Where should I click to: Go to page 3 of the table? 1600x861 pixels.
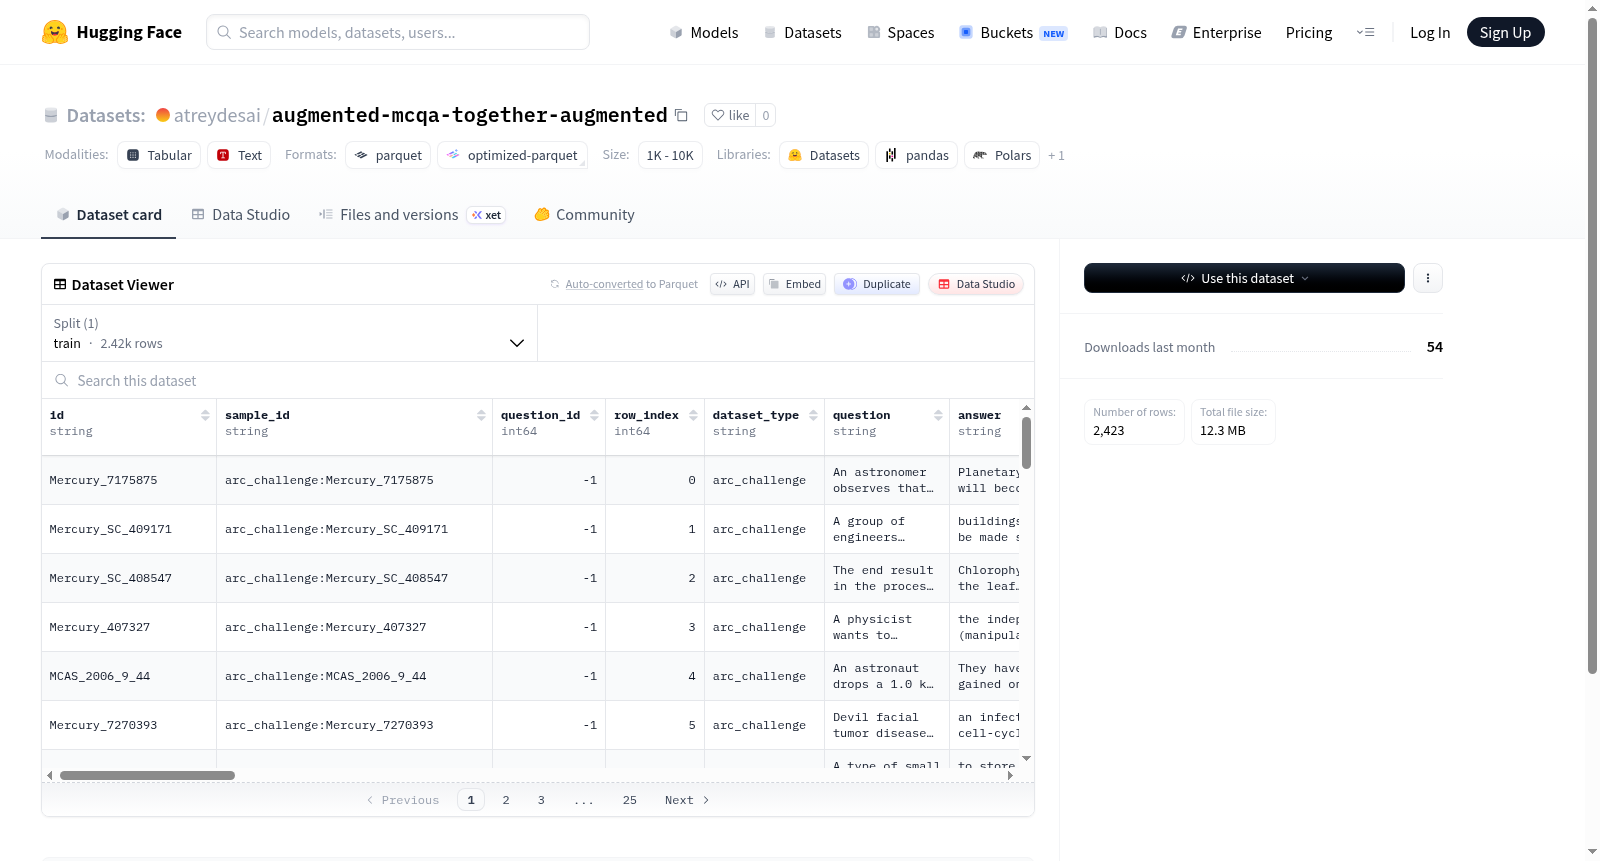coord(541,800)
